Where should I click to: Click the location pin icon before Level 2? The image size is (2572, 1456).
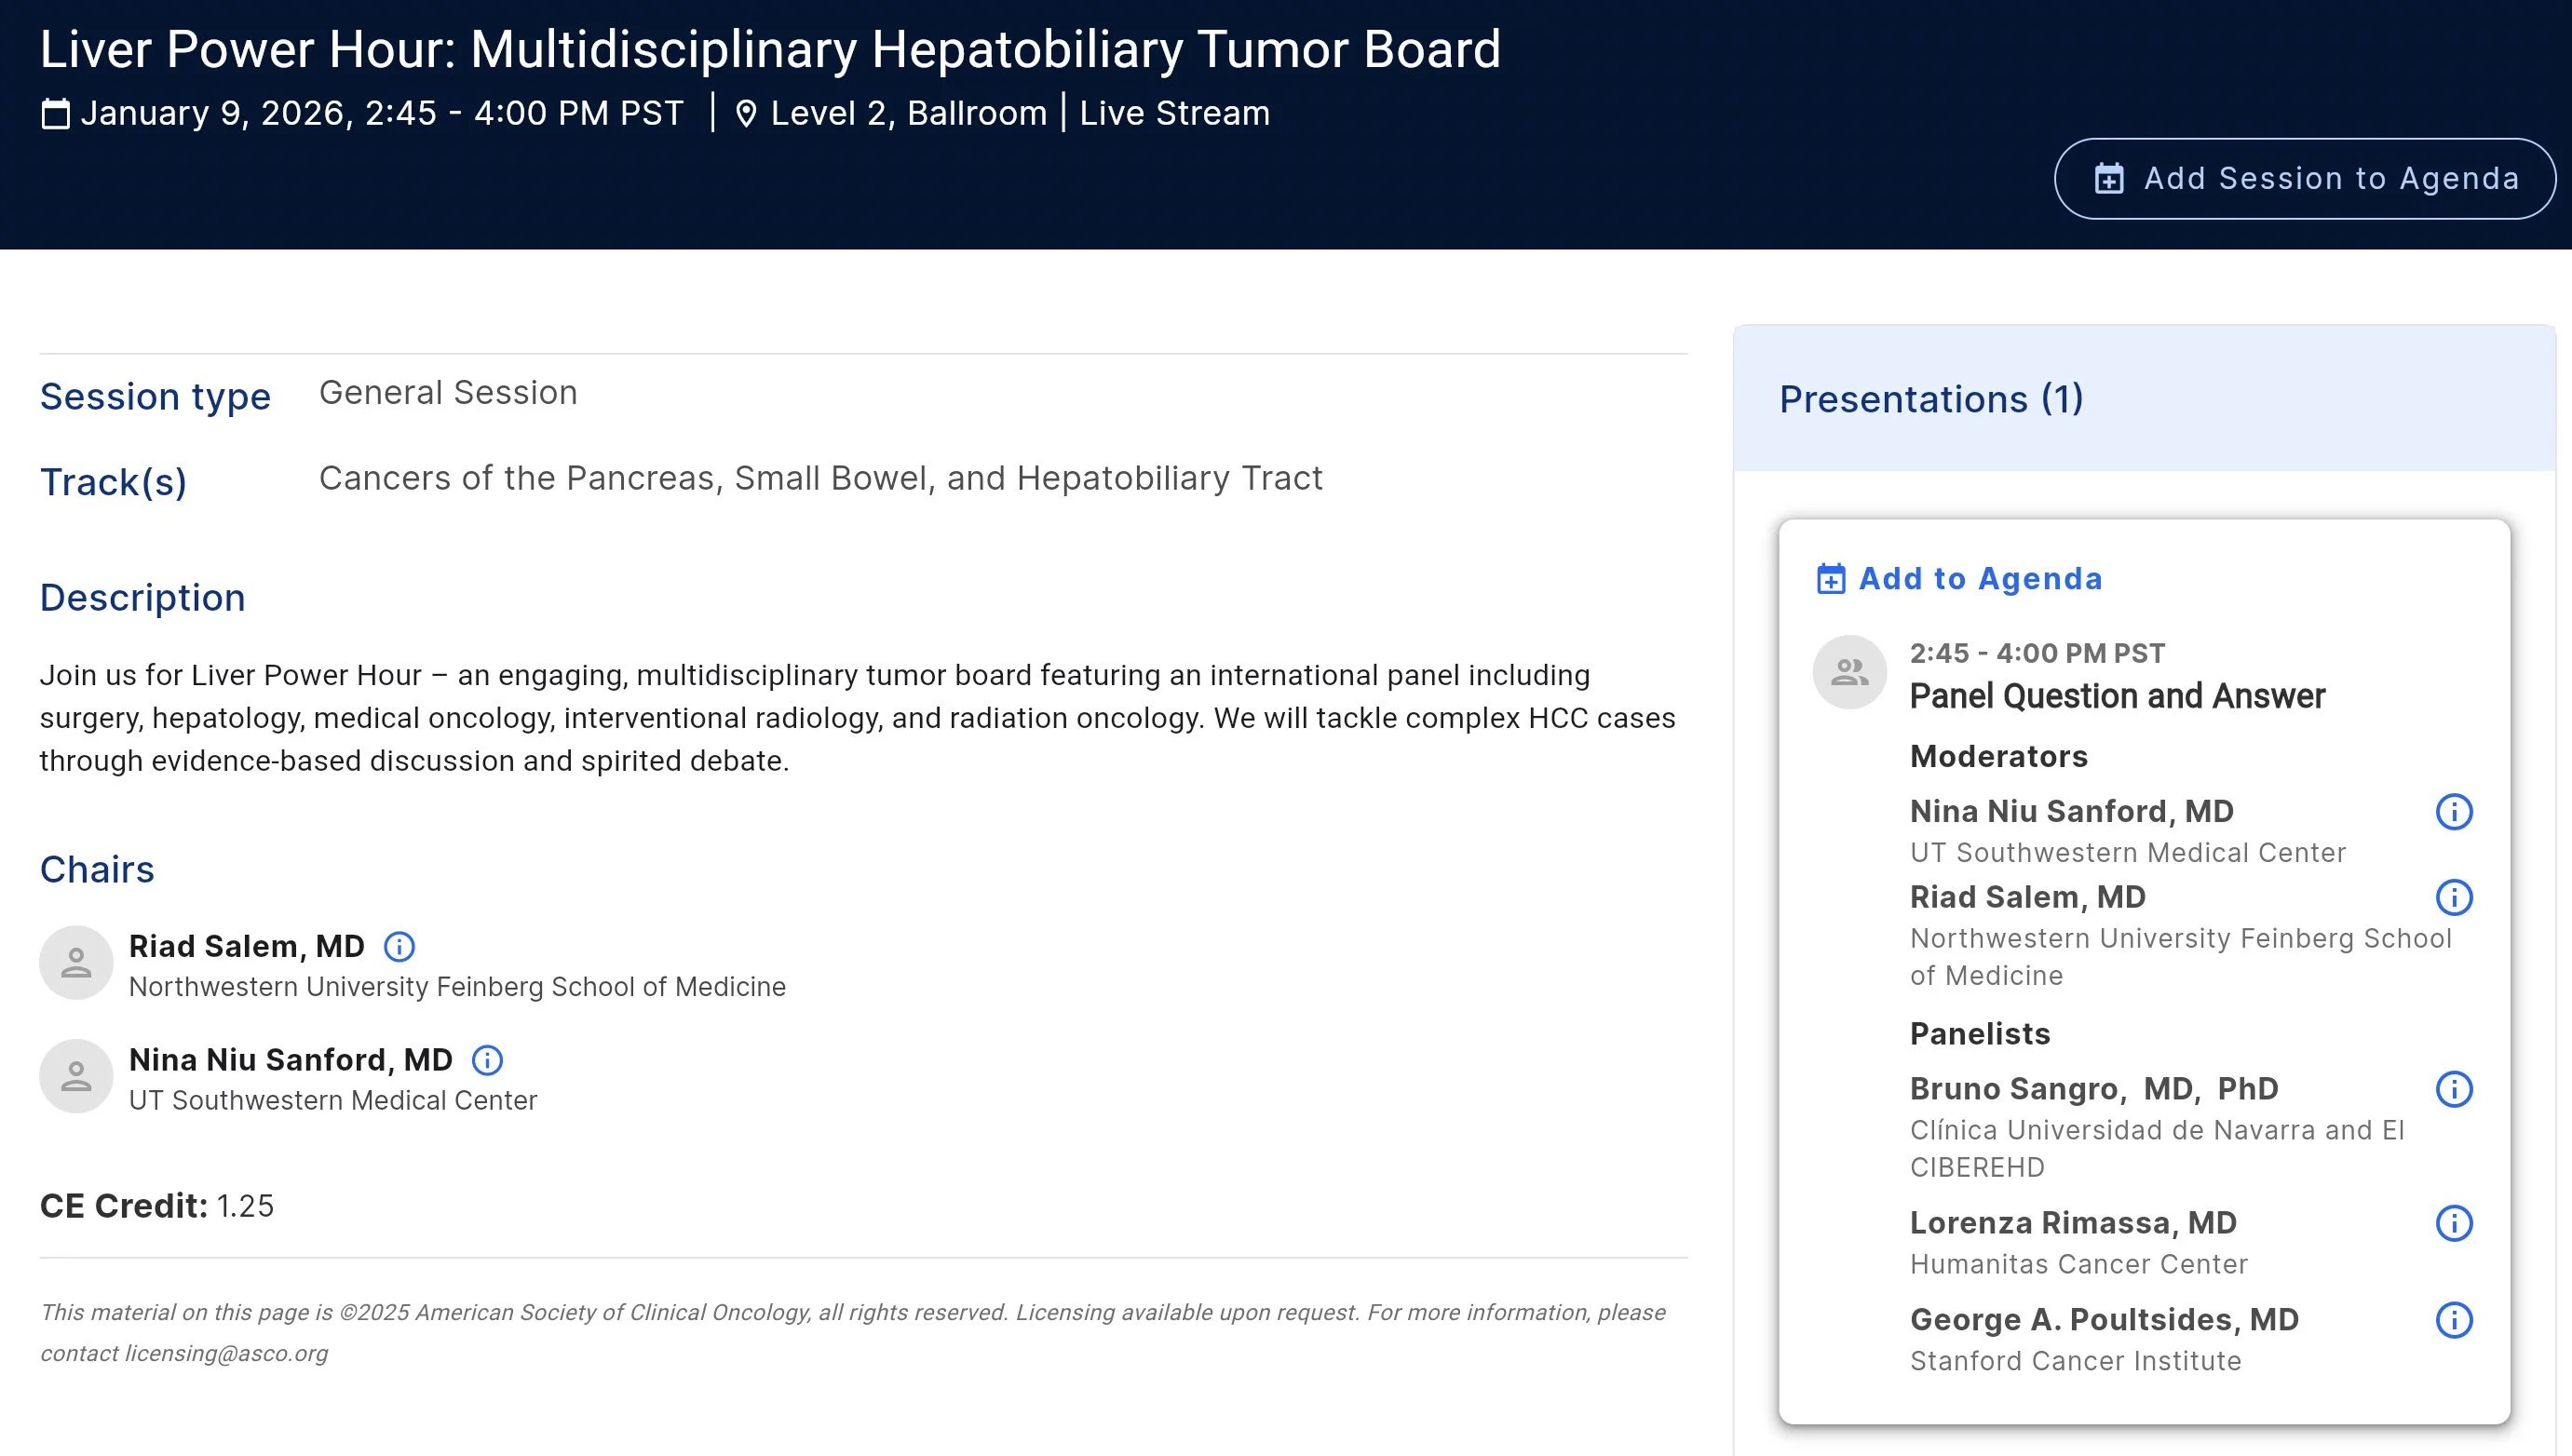click(746, 112)
